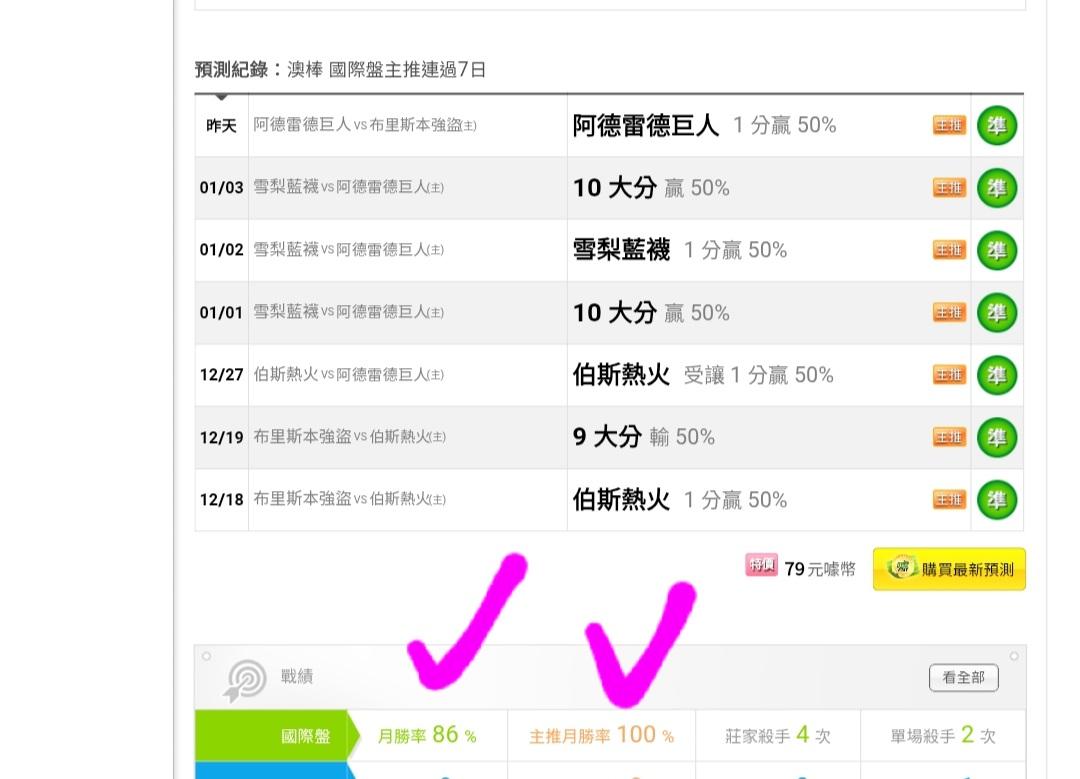Screen dimensions: 1080x779
Task: Click the orange 主推 tag on the 01/01 row
Action: coord(949,312)
